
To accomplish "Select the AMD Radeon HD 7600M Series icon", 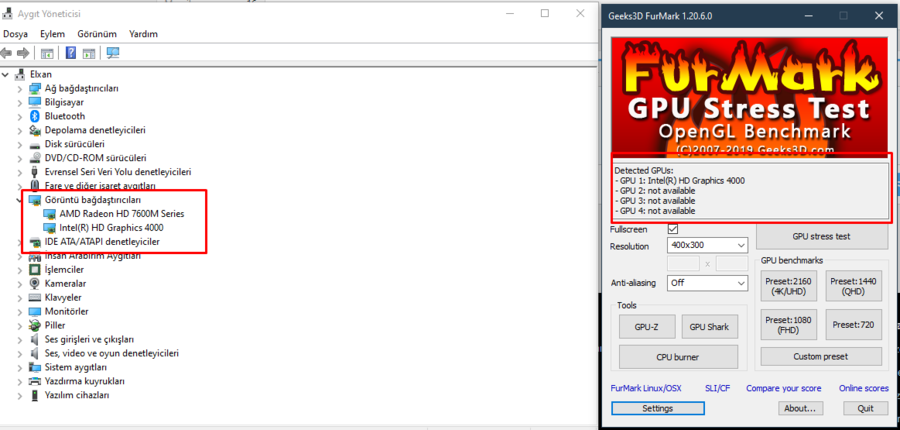I will (x=51, y=214).
